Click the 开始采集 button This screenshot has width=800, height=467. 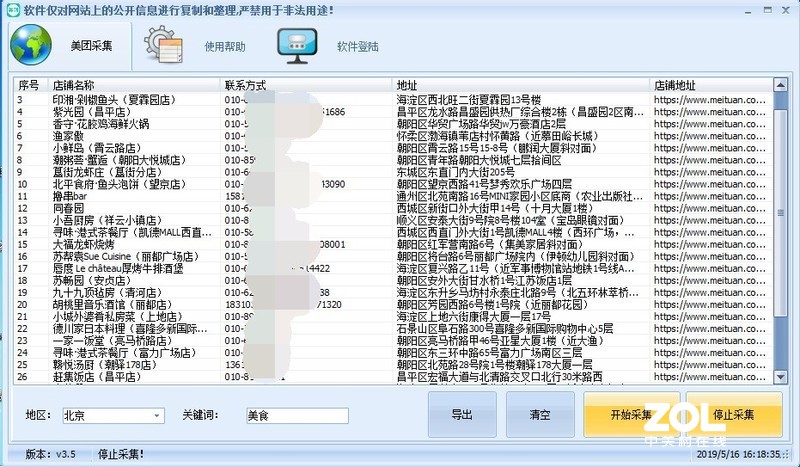(631, 414)
